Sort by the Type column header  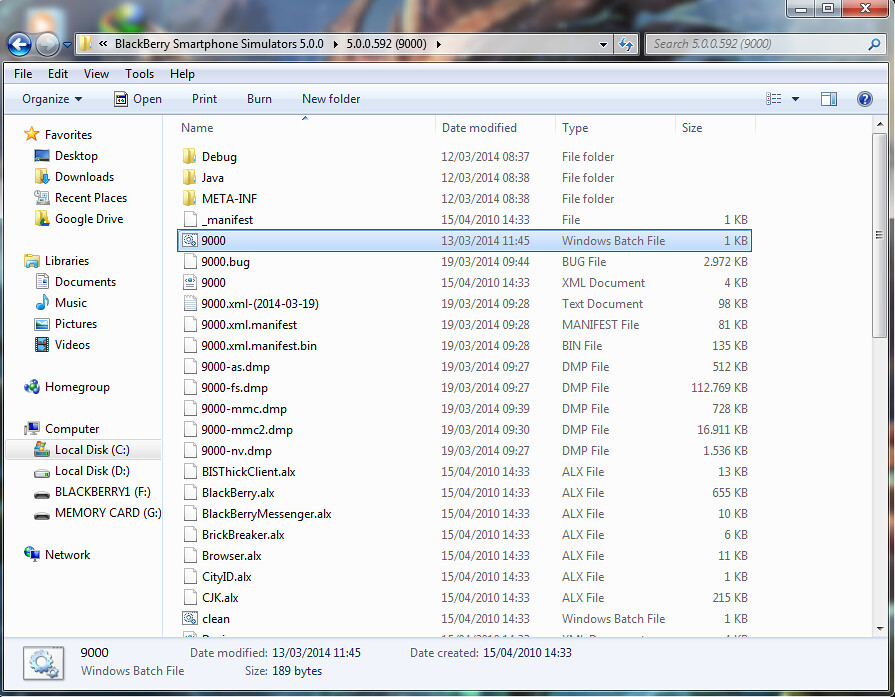[x=575, y=128]
